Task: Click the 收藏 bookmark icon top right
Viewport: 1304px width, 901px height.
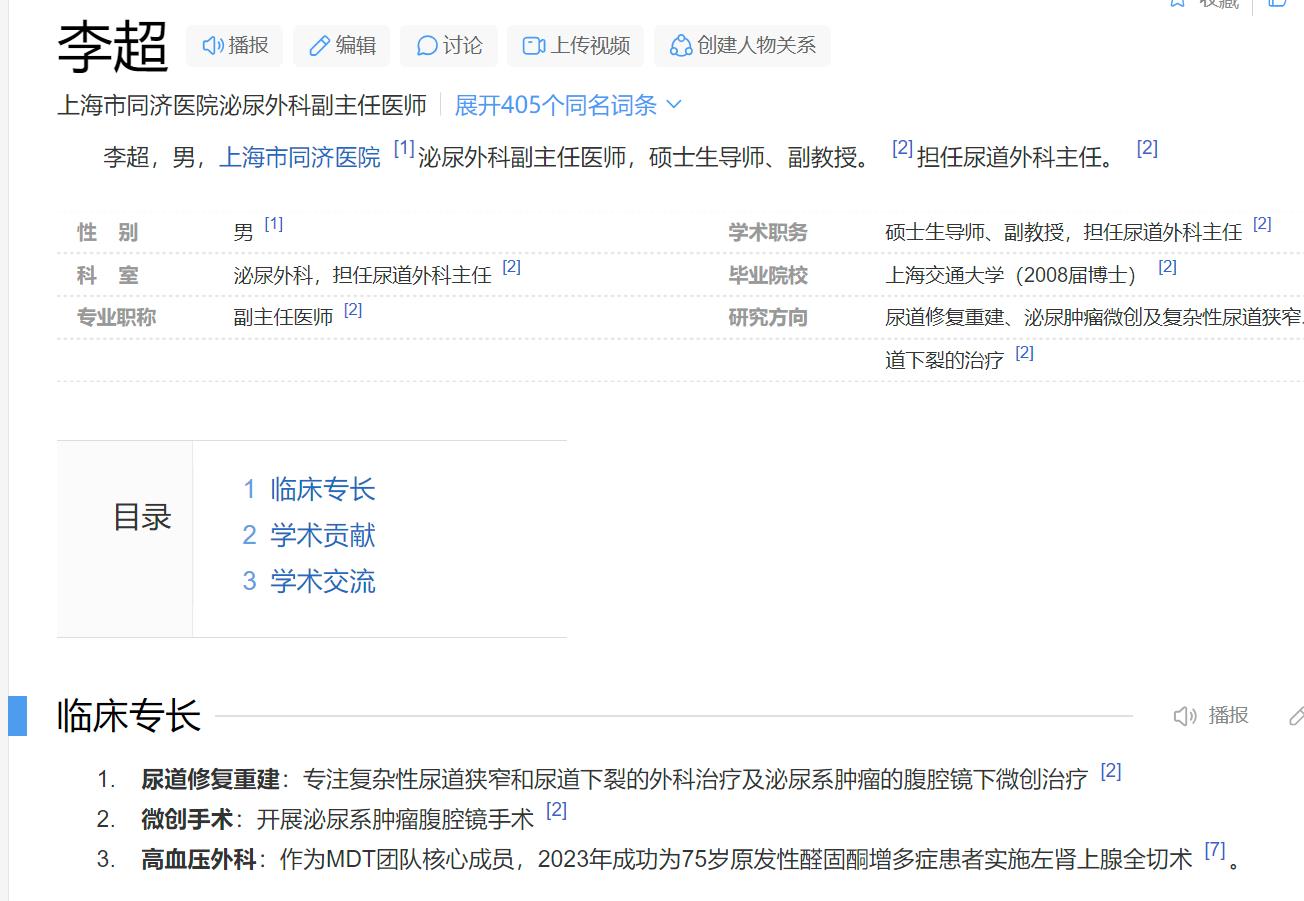Action: pos(1176,5)
